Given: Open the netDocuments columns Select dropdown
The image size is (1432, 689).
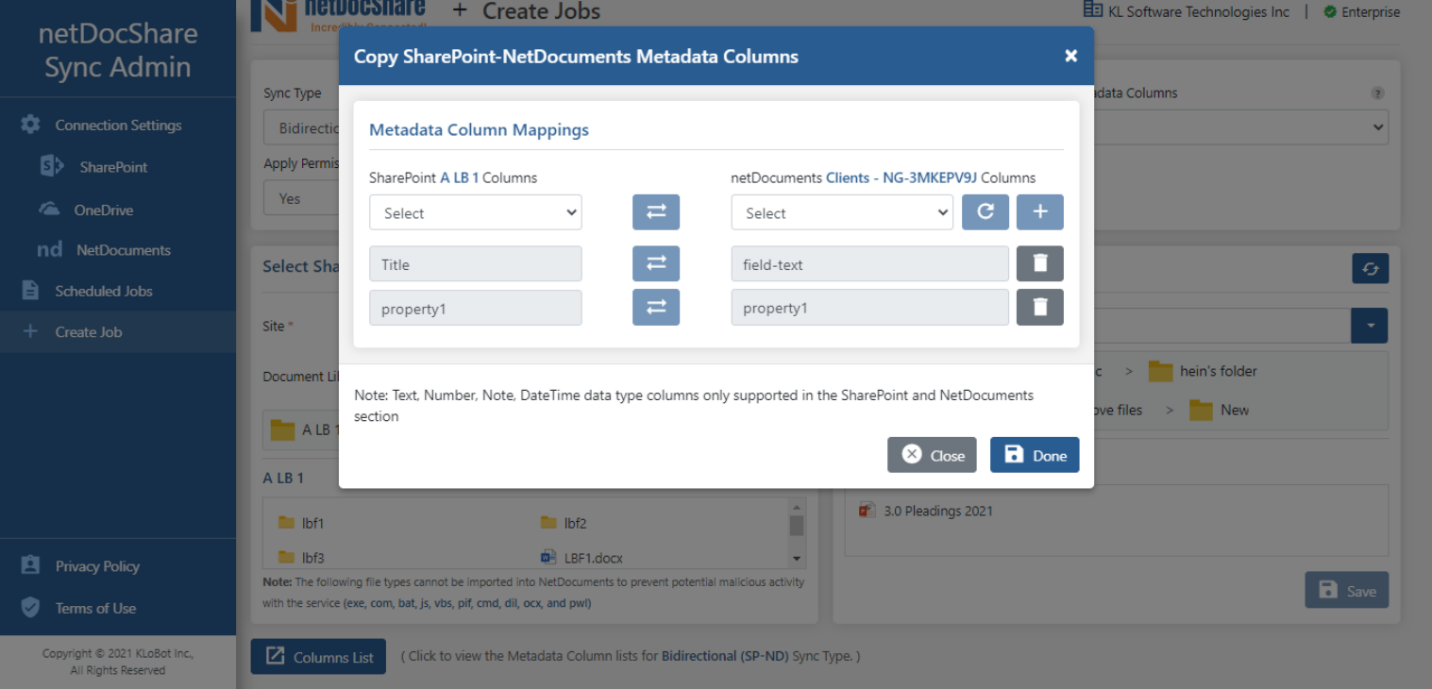Looking at the screenshot, I should click(842, 212).
